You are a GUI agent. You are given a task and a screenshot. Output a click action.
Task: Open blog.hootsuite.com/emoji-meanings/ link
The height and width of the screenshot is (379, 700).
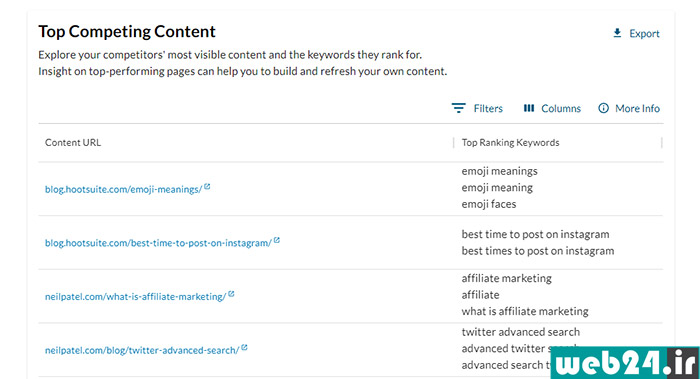[x=124, y=189]
